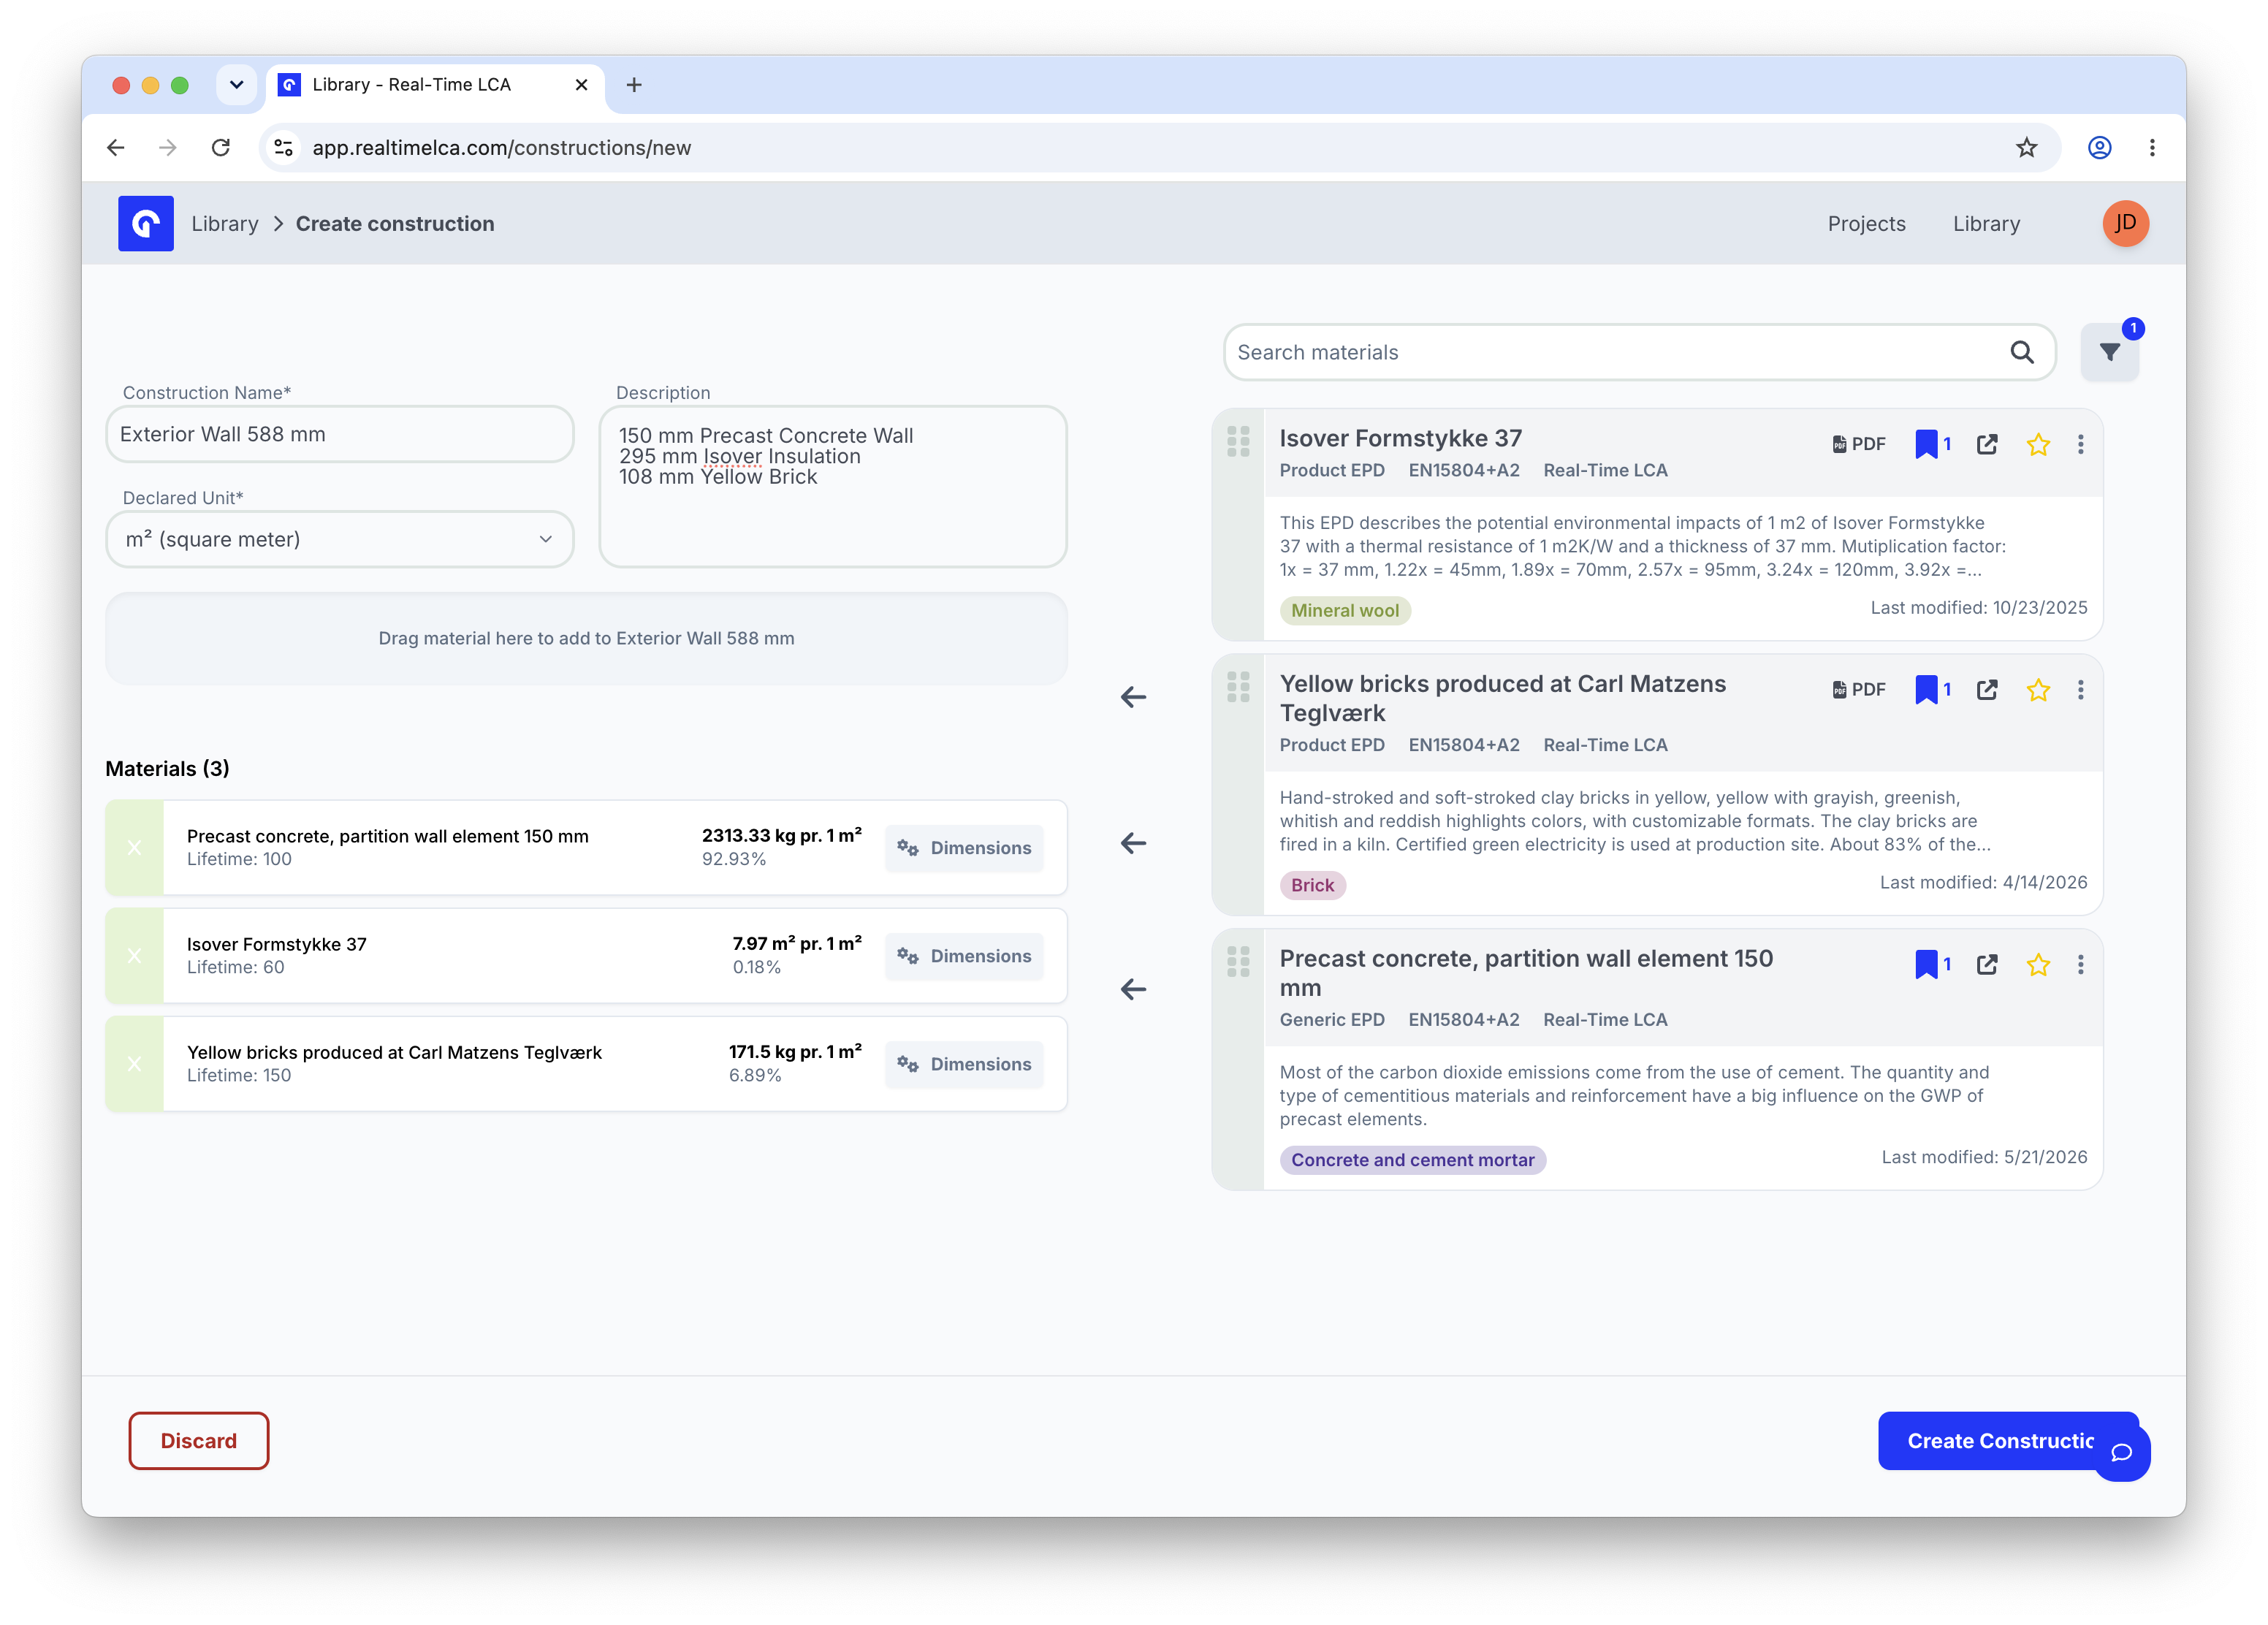
Task: Click the Real-Time LCA logo icon
Action: (x=146, y=223)
